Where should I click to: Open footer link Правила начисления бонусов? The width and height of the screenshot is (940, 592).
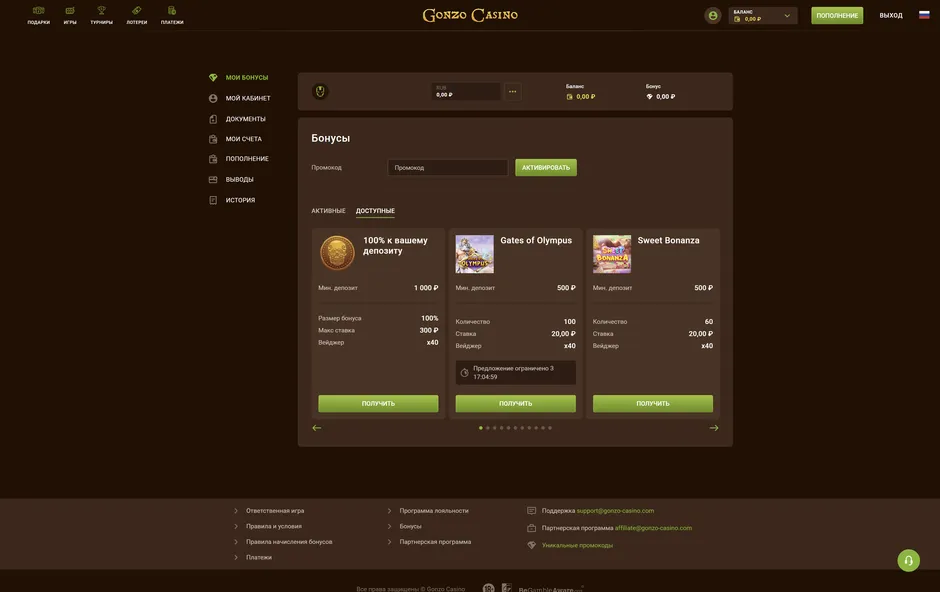click(x=289, y=542)
